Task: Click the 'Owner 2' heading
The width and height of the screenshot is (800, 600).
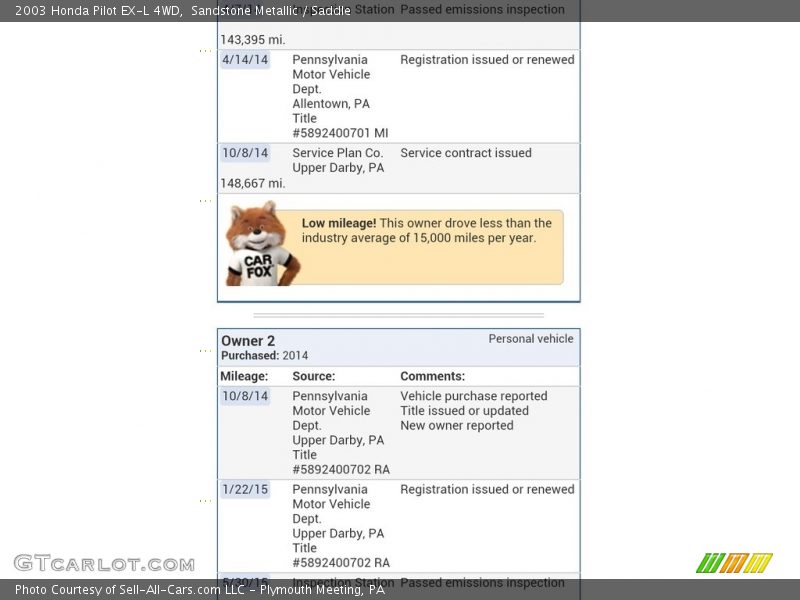Action: 248,341
